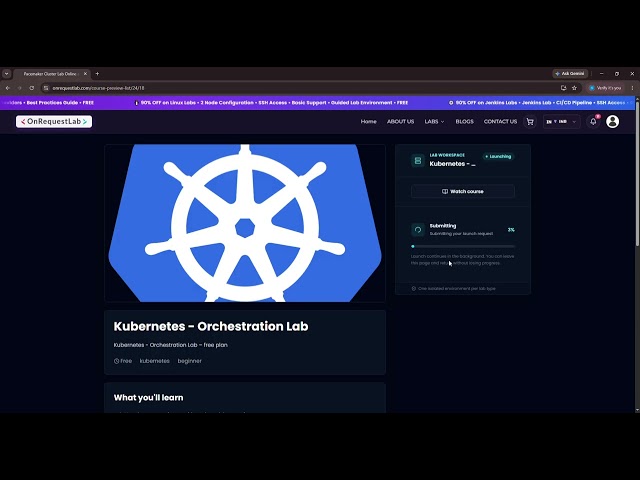Click the install app icon in address bar
640x480 pixels.
pos(563,88)
